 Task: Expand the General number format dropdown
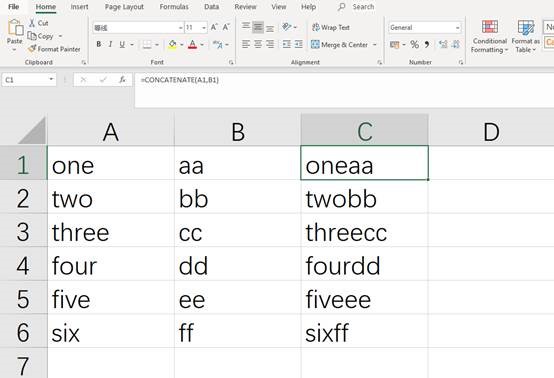click(x=458, y=28)
